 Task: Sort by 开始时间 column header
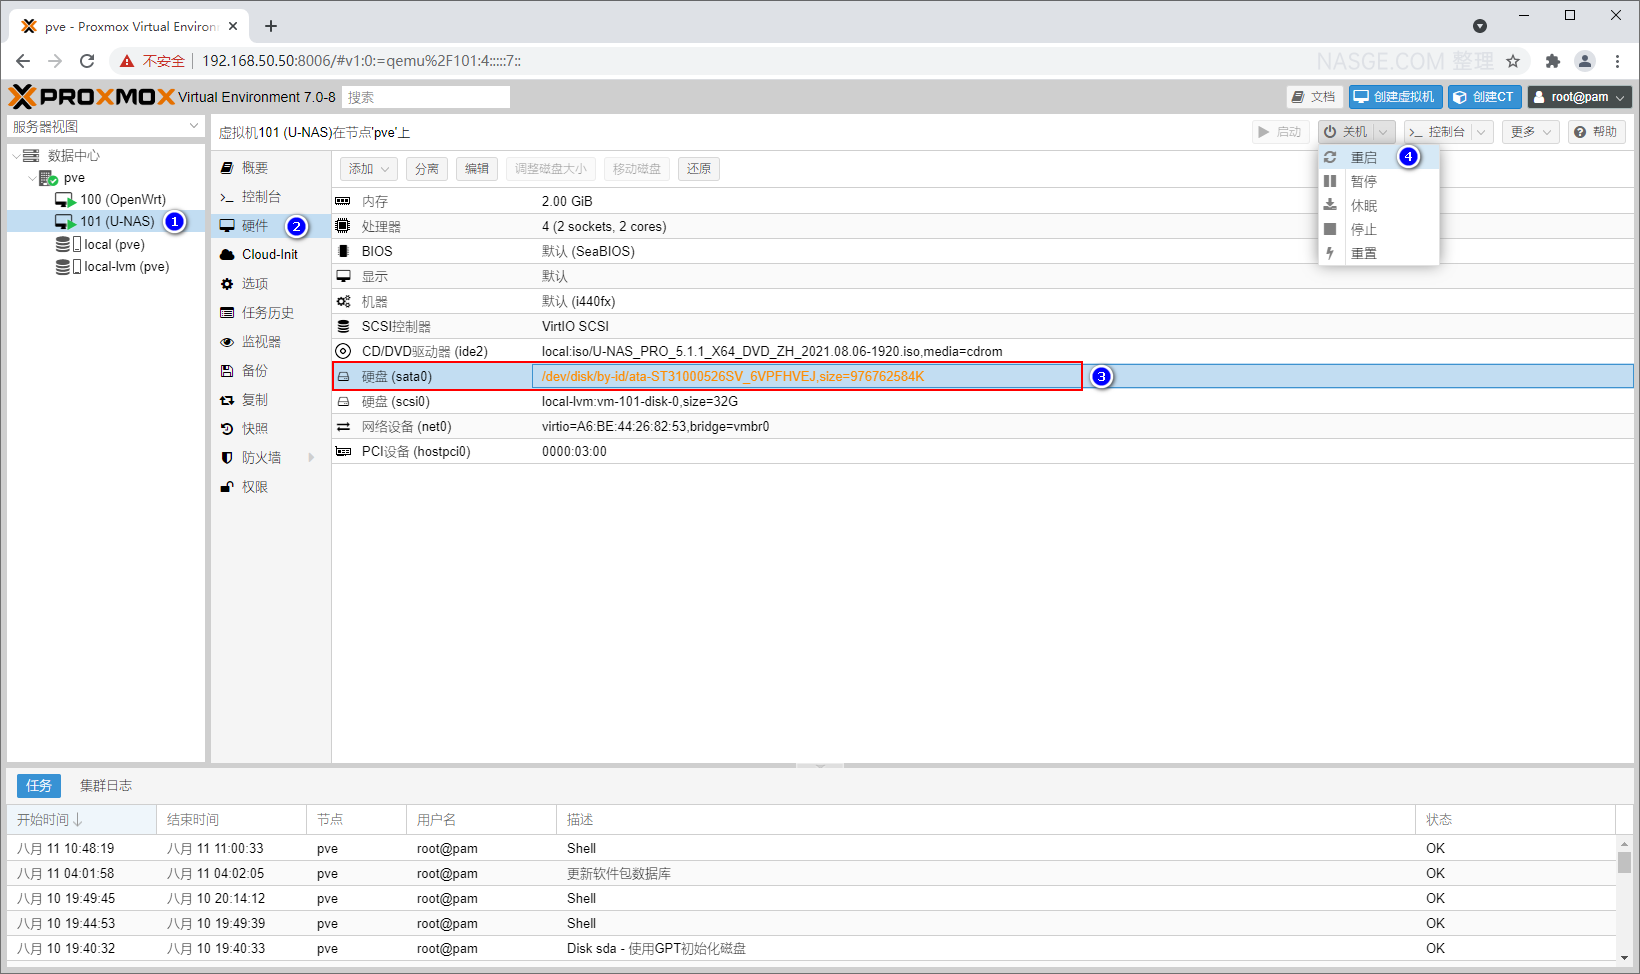(81, 820)
